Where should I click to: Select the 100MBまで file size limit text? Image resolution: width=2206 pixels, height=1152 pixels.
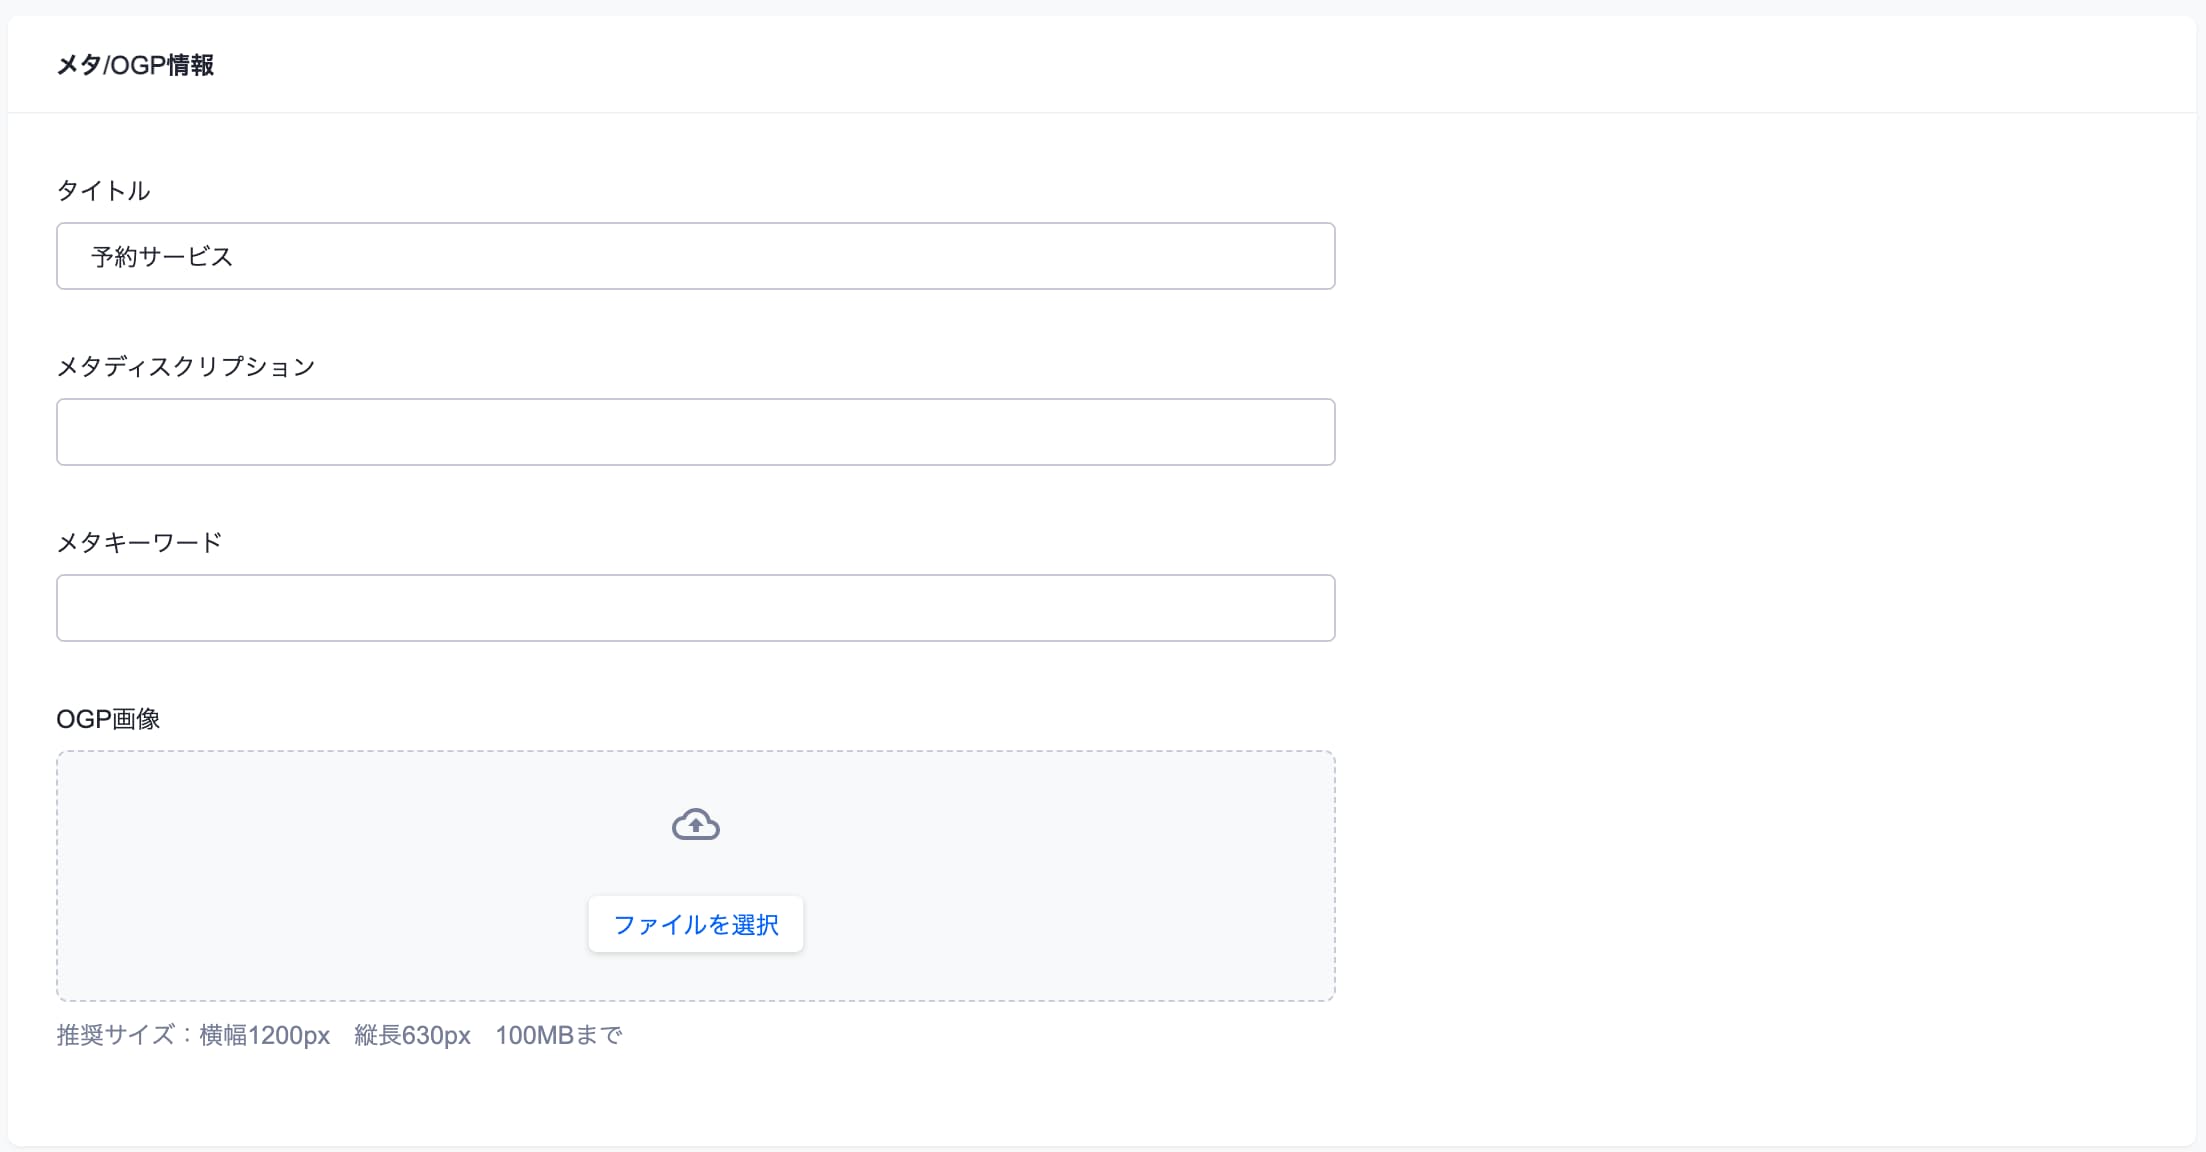tap(559, 1034)
